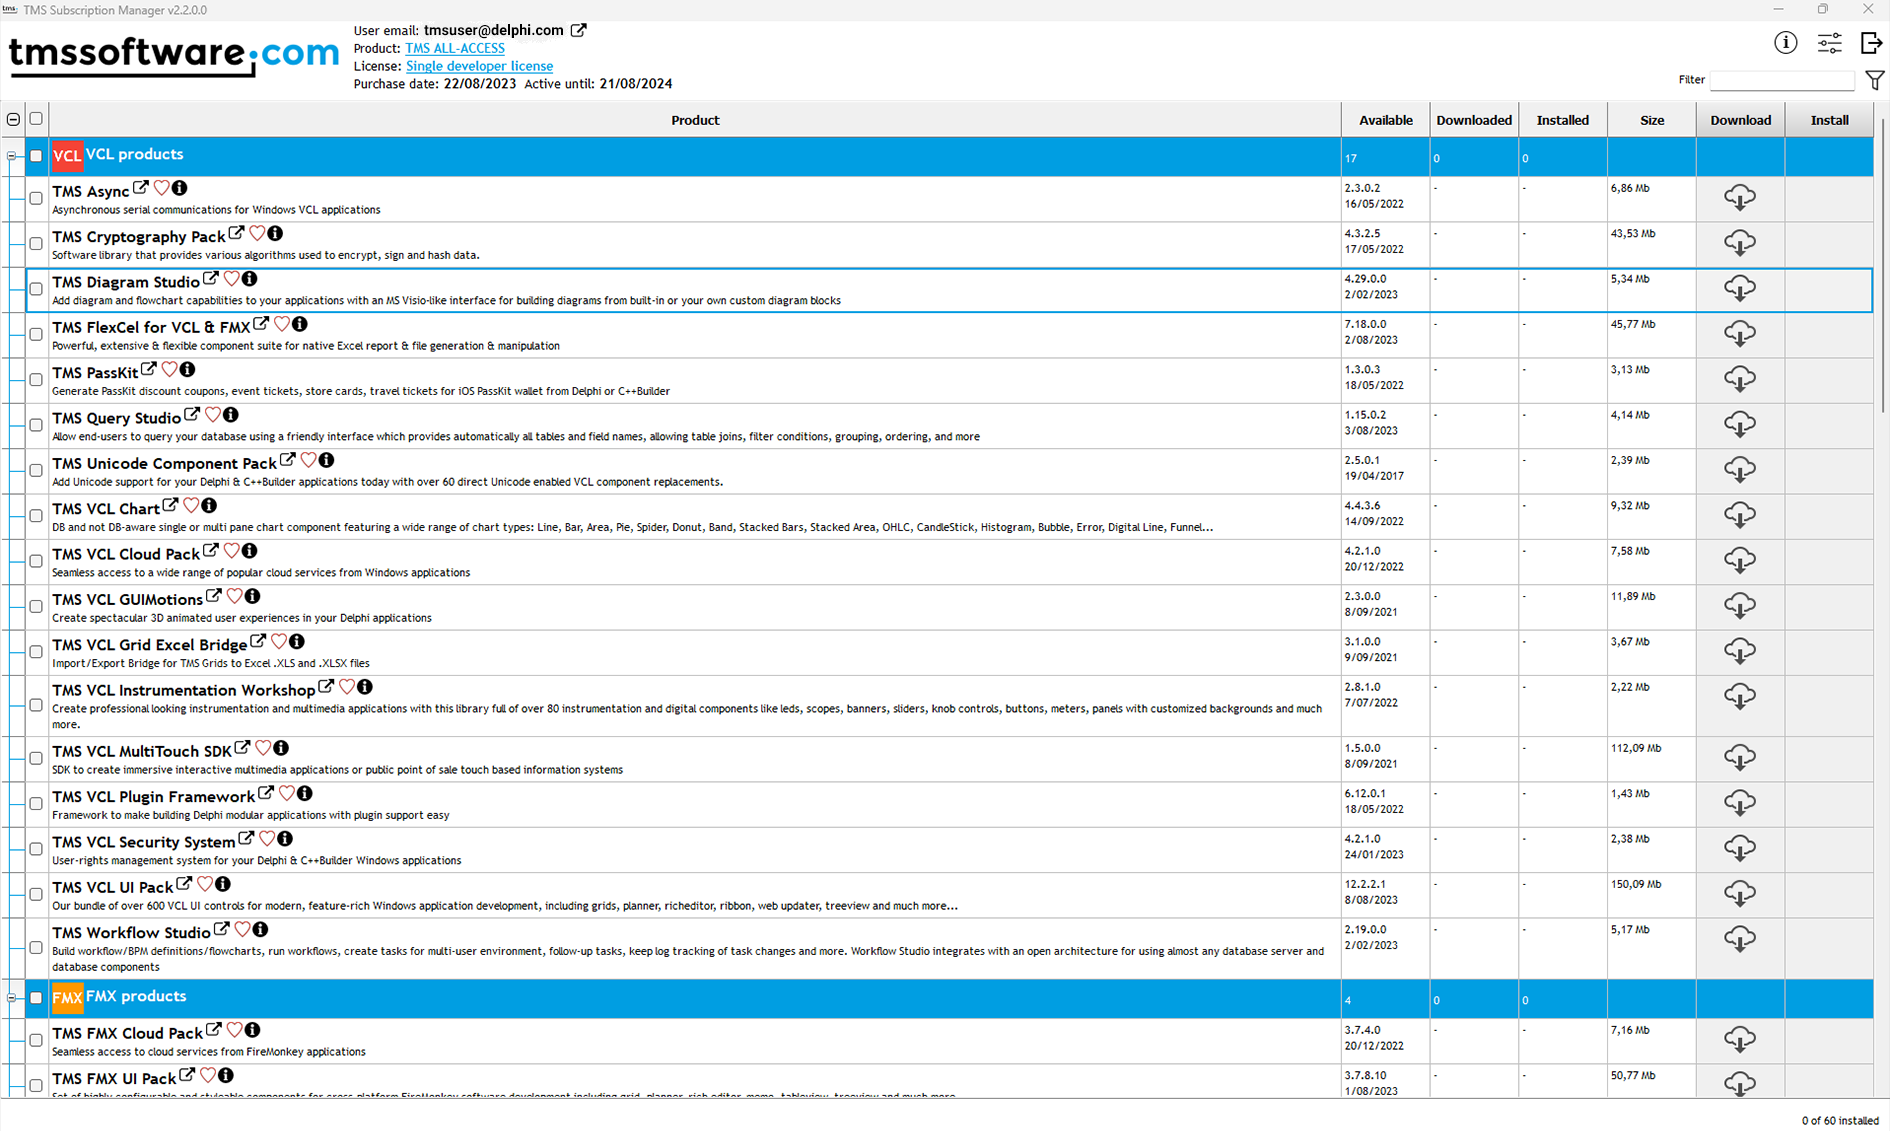
Task: Download TMS VCL UI Pack
Action: [1740, 894]
